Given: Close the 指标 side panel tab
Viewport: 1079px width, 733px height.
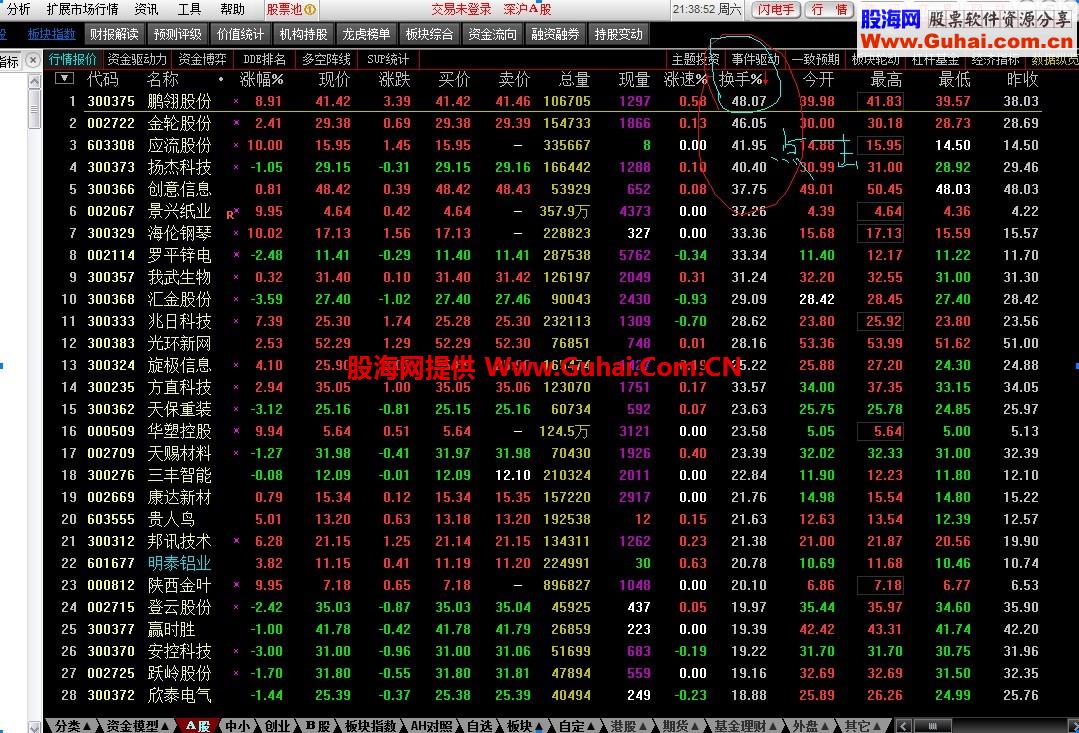Looking at the screenshot, I should click(x=32, y=61).
